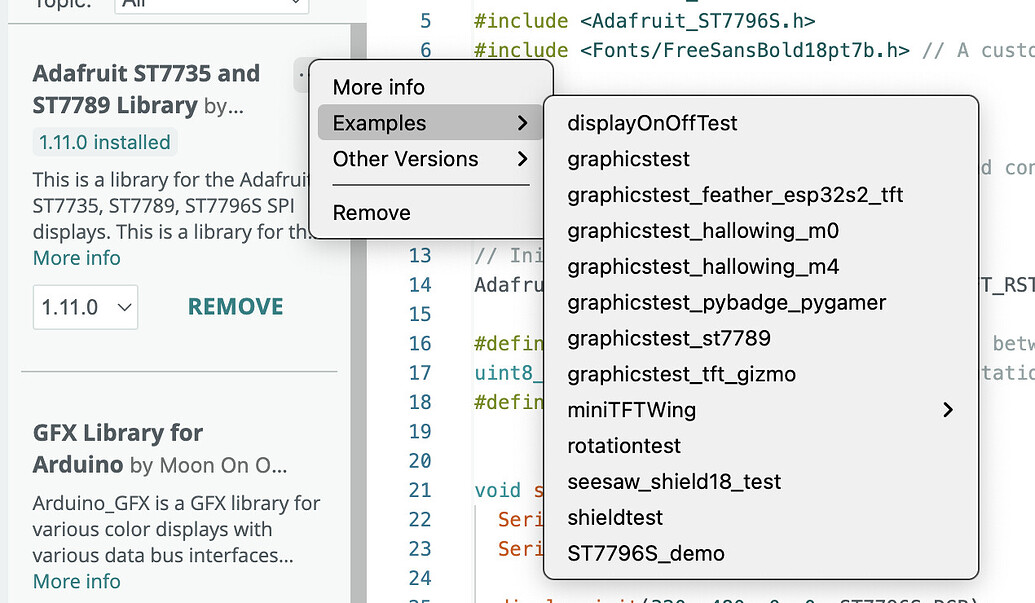Open graphicstest_pybadge_pygamer example
The width and height of the screenshot is (1035, 603).
(x=726, y=302)
